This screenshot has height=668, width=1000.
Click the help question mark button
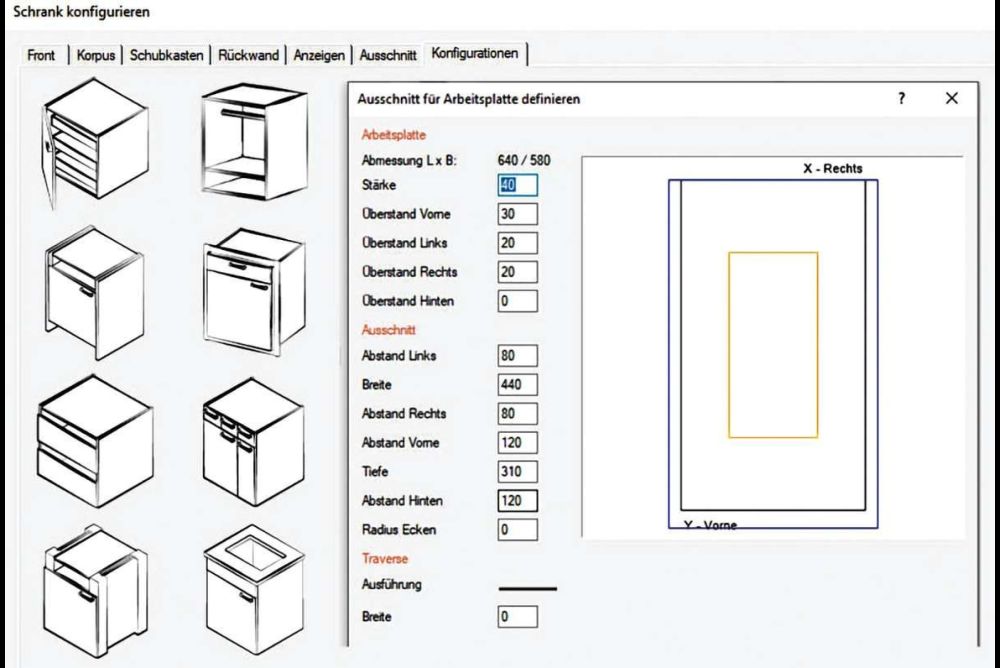(x=901, y=99)
